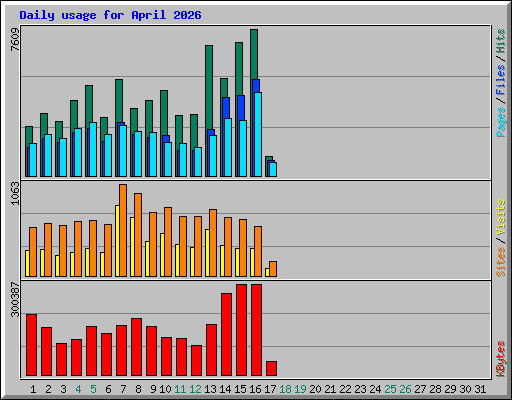Click the 'Daily usage for April 2026' title
Screen dimensions: 512x400
tap(110, 15)
